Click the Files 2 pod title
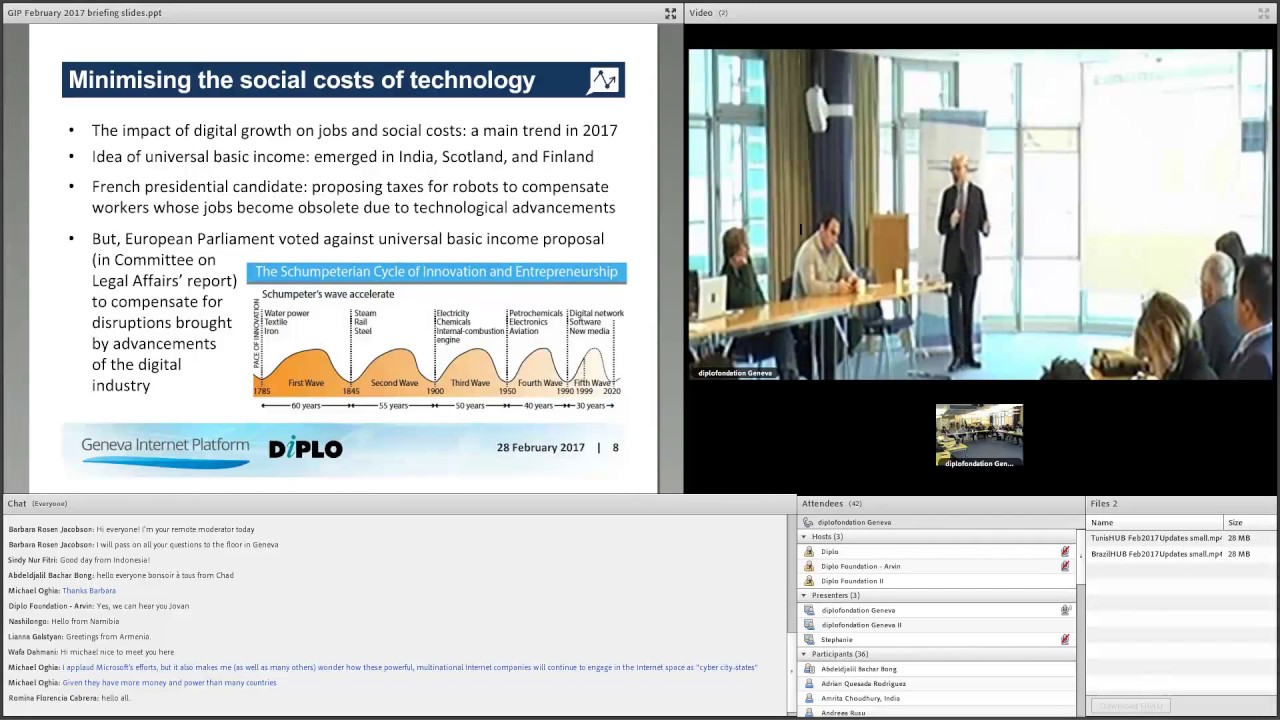 (x=1104, y=503)
